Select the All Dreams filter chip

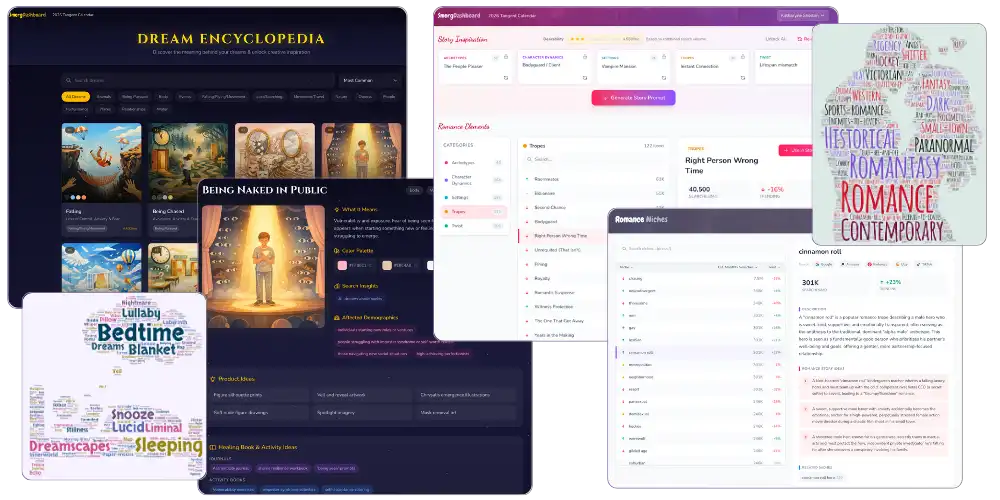click(75, 97)
